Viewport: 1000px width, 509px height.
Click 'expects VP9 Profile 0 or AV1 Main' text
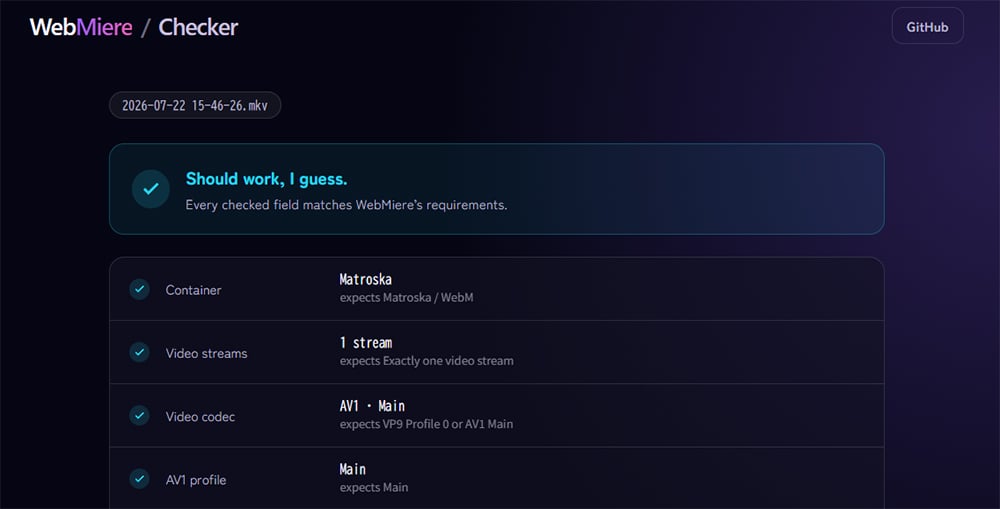(x=426, y=424)
